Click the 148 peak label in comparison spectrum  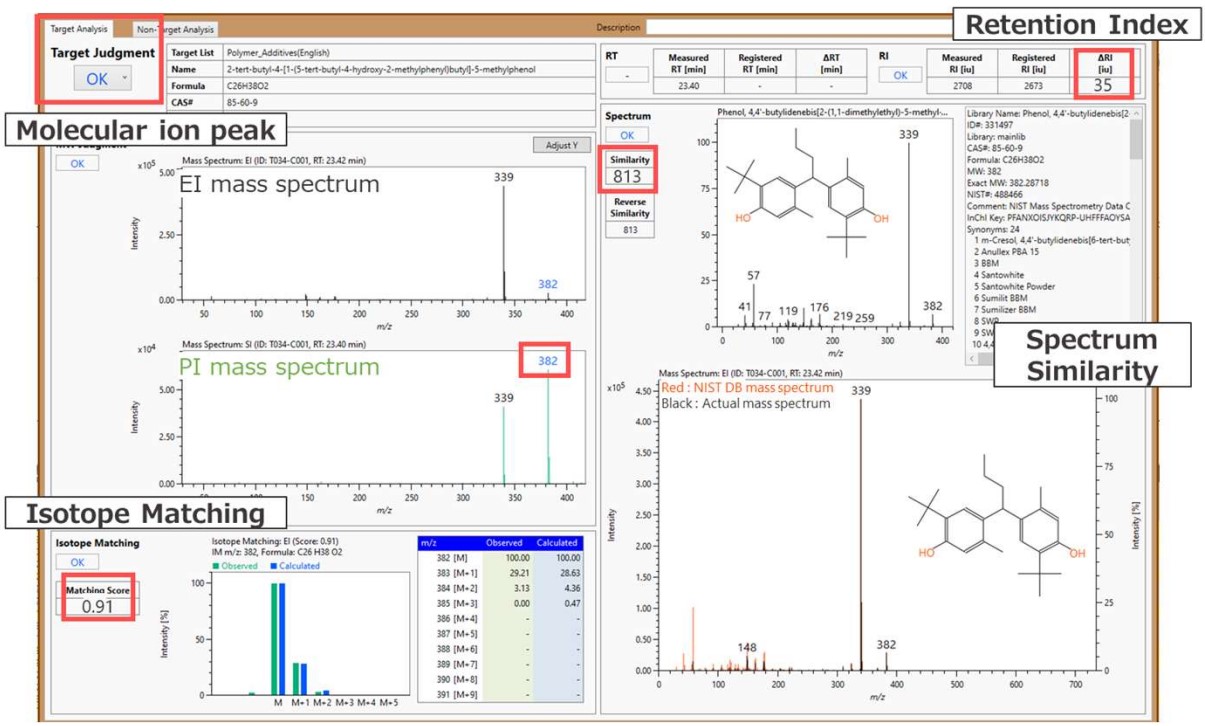(748, 648)
